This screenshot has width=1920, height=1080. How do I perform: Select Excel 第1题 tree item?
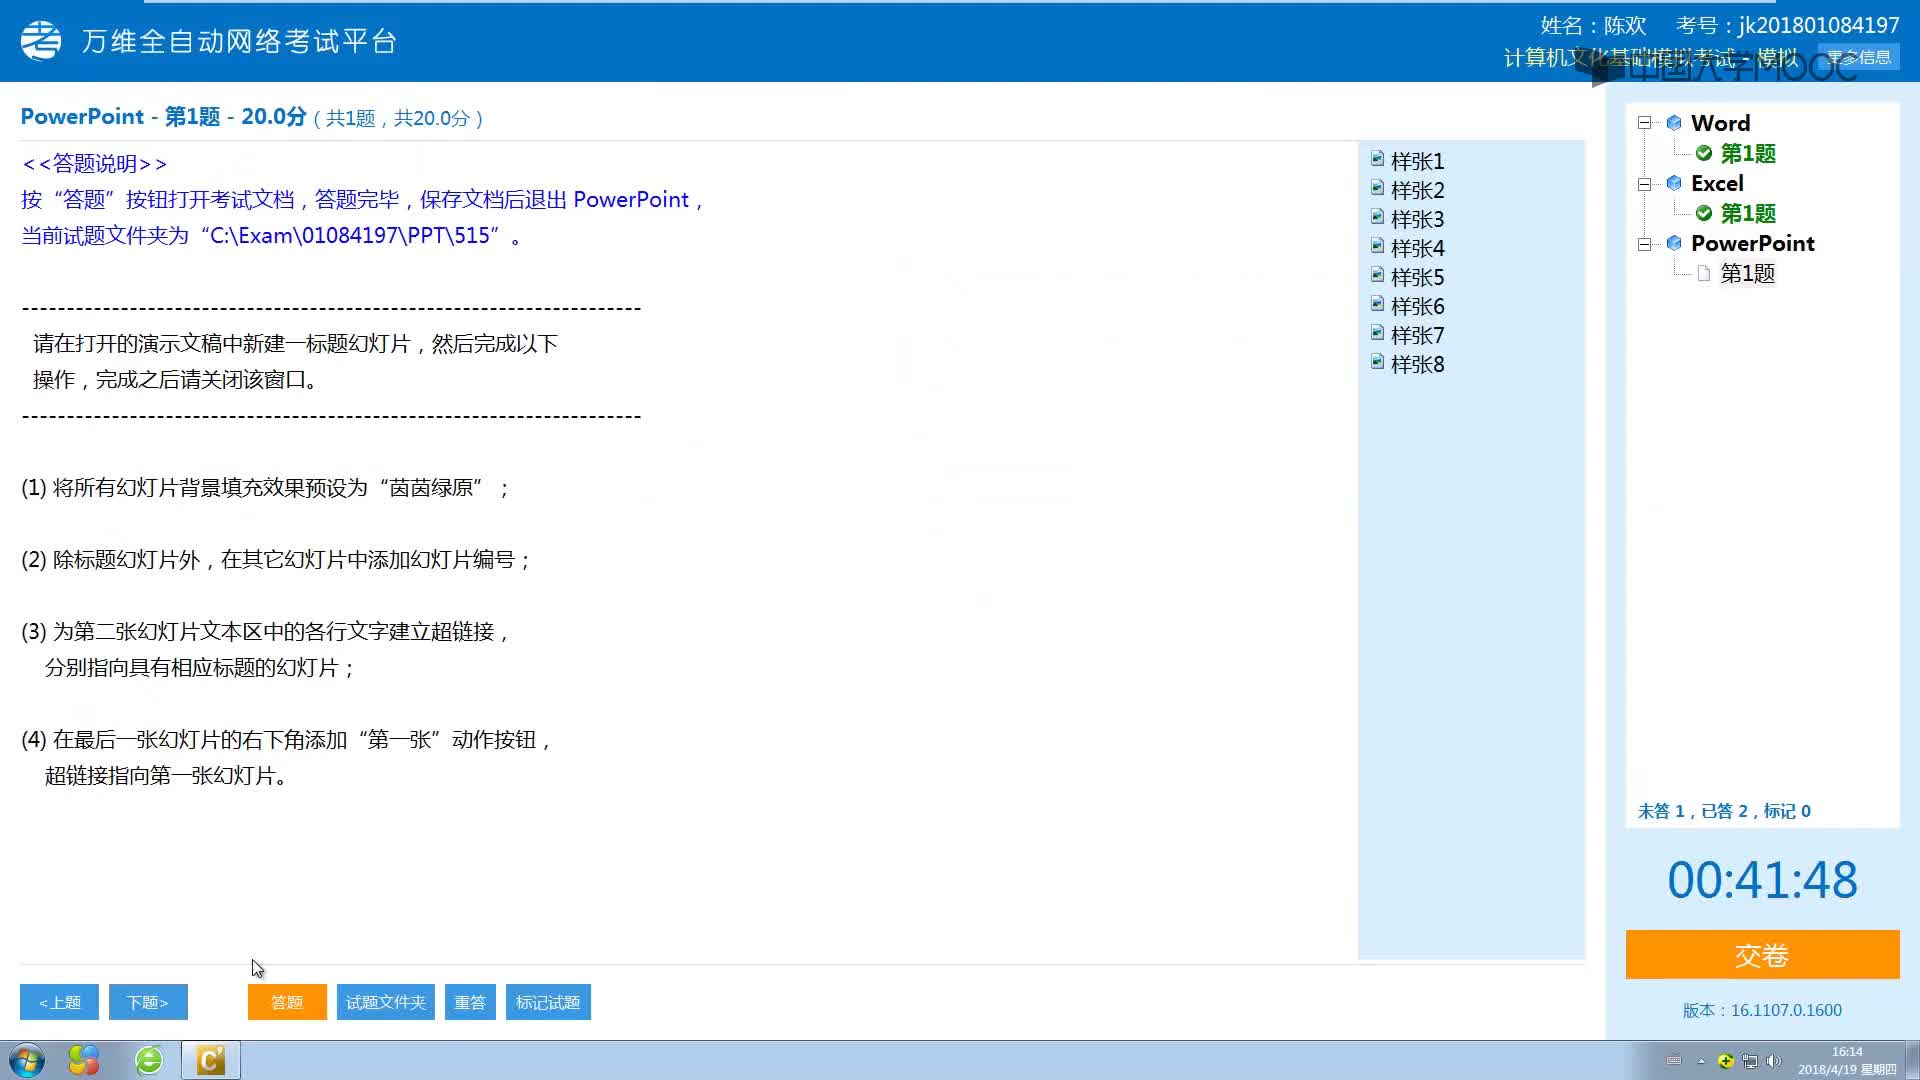click(x=1747, y=212)
